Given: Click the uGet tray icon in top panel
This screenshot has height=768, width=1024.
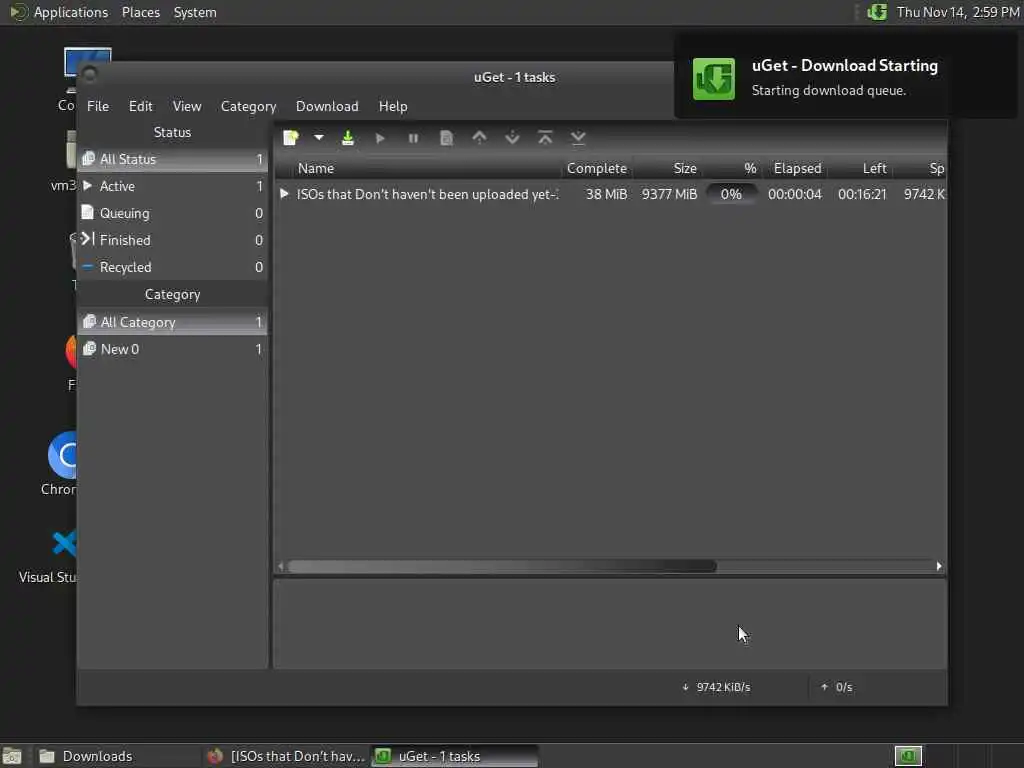Looking at the screenshot, I should (x=877, y=12).
